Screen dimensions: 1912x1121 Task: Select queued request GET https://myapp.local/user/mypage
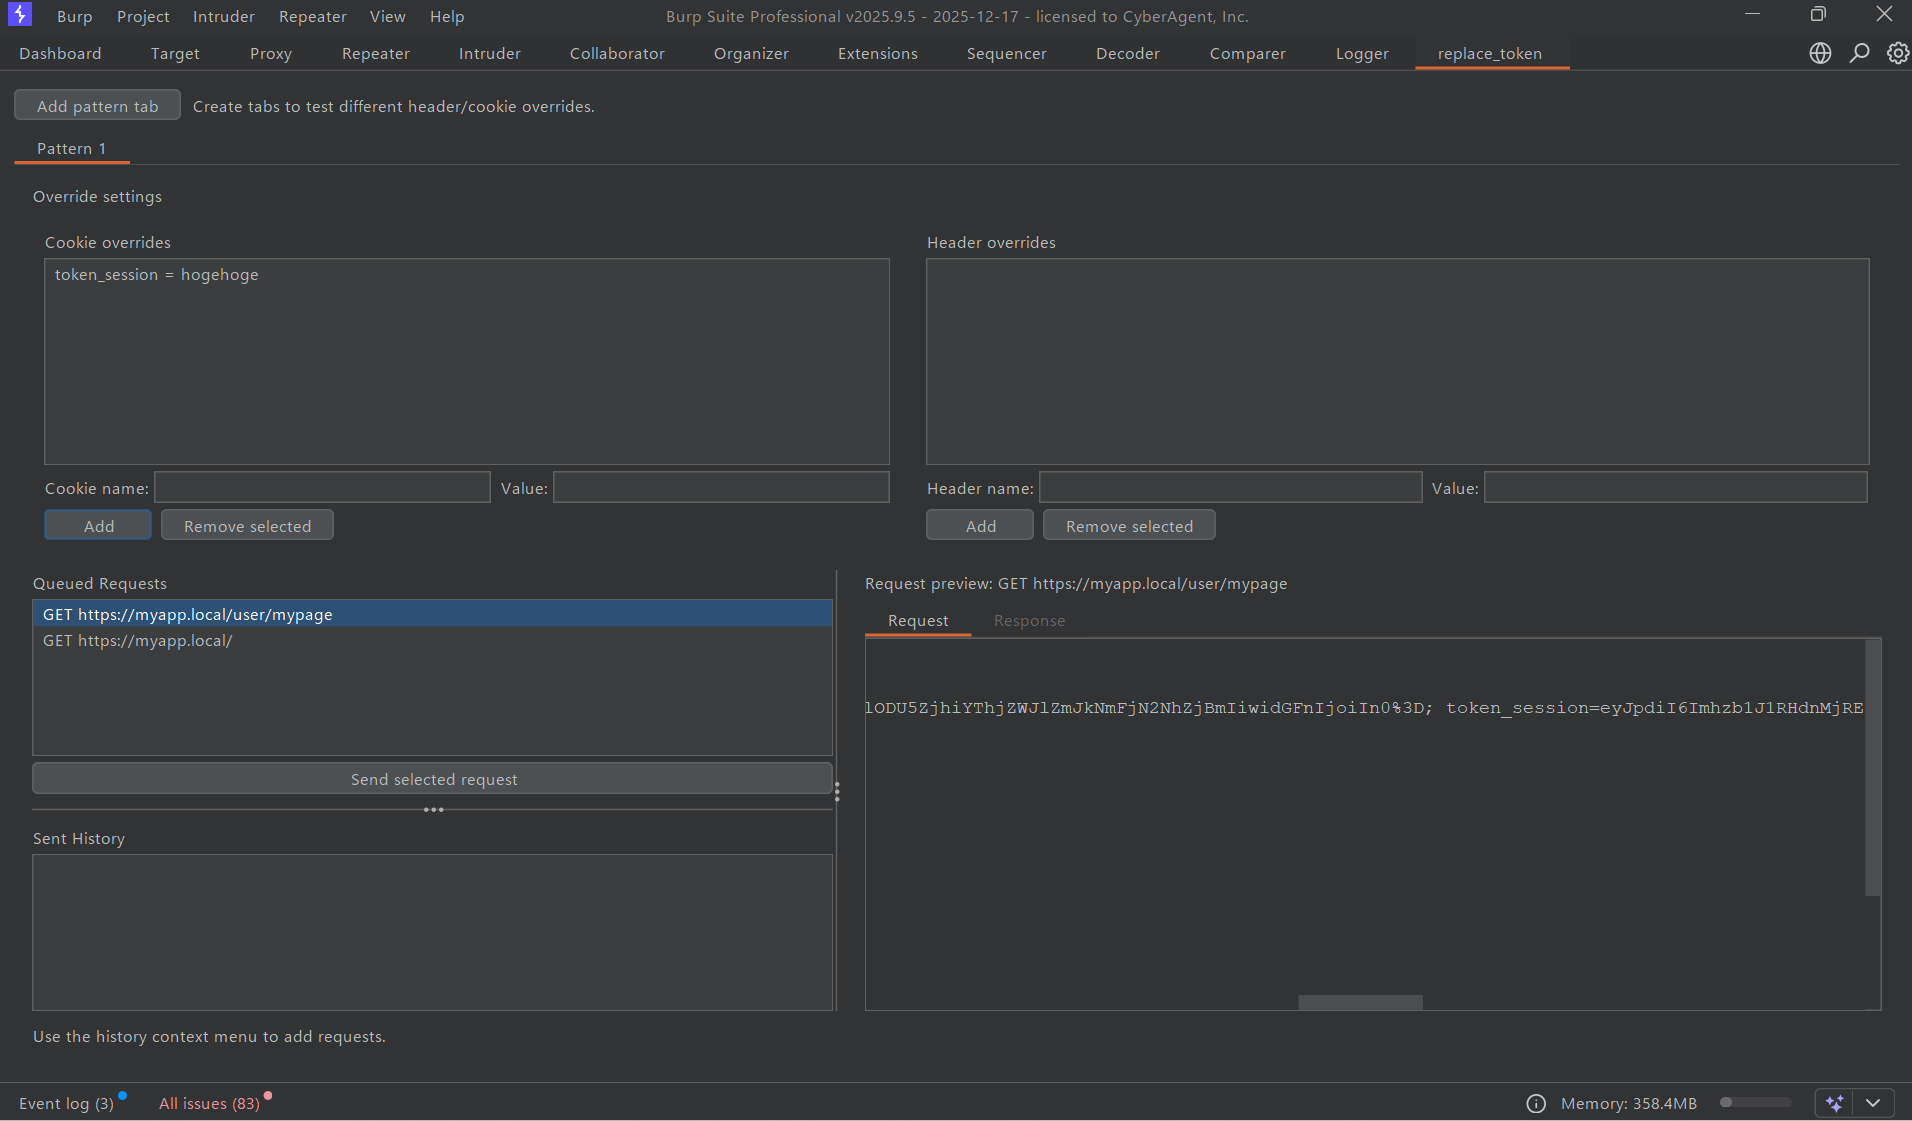pos(433,614)
